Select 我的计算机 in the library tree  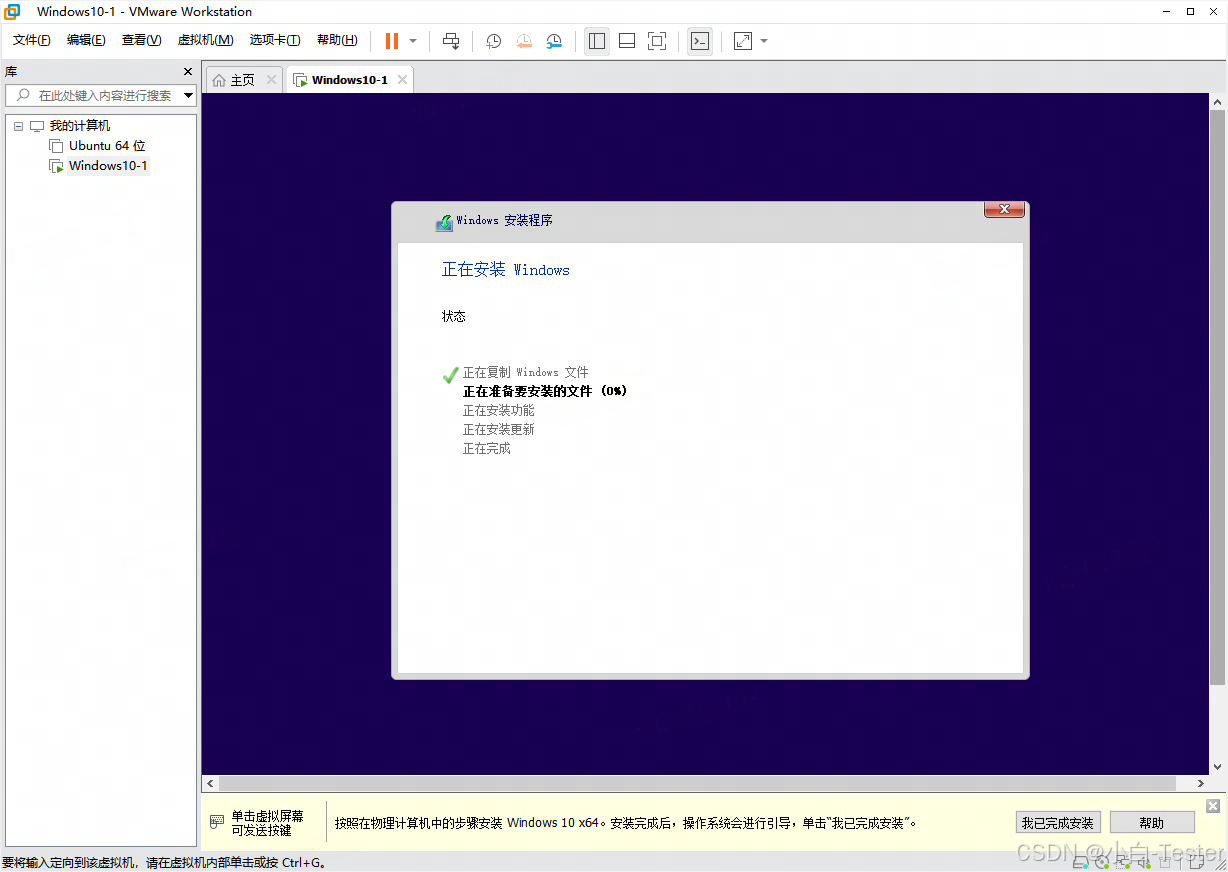(x=80, y=126)
